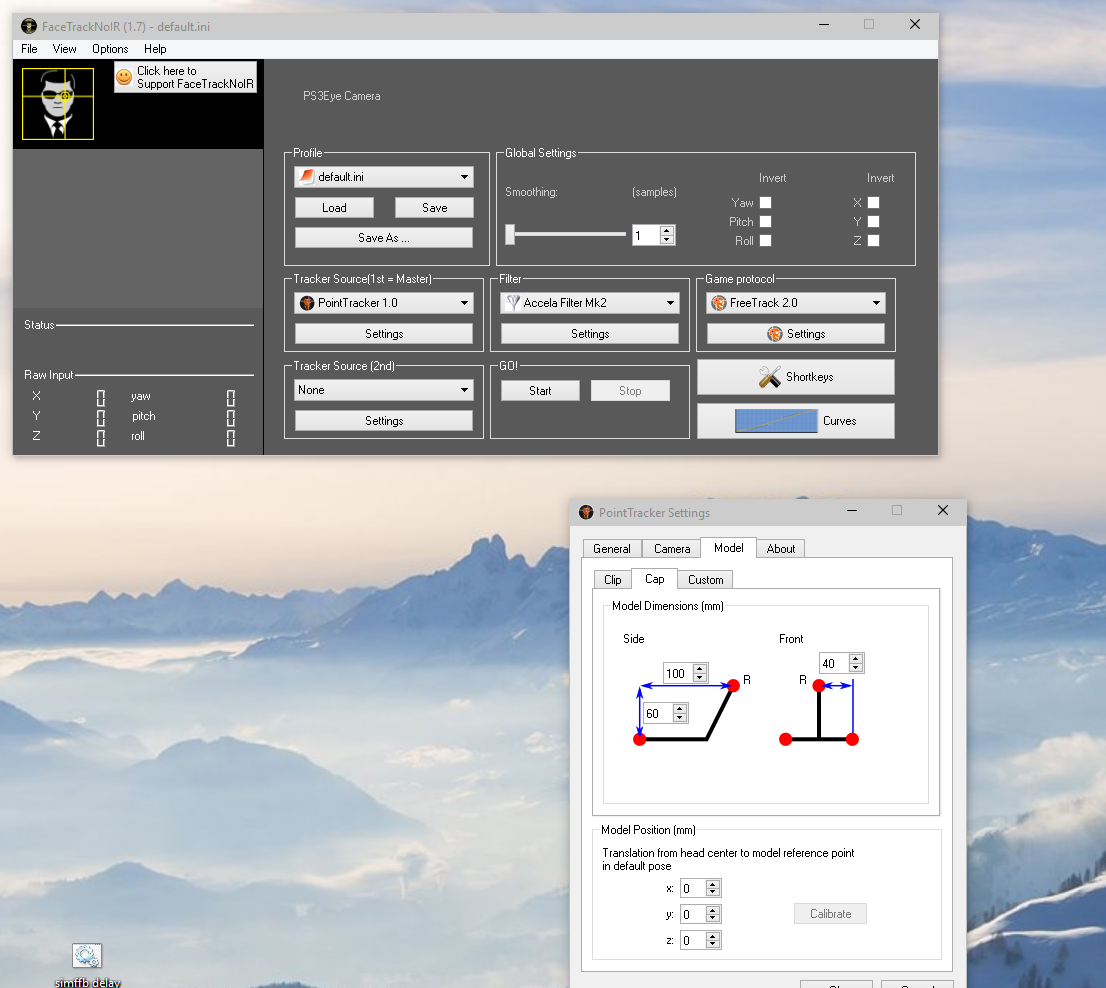This screenshot has height=988, width=1106.
Task: Switch to the Camera tab
Action: pyautogui.click(x=672, y=549)
